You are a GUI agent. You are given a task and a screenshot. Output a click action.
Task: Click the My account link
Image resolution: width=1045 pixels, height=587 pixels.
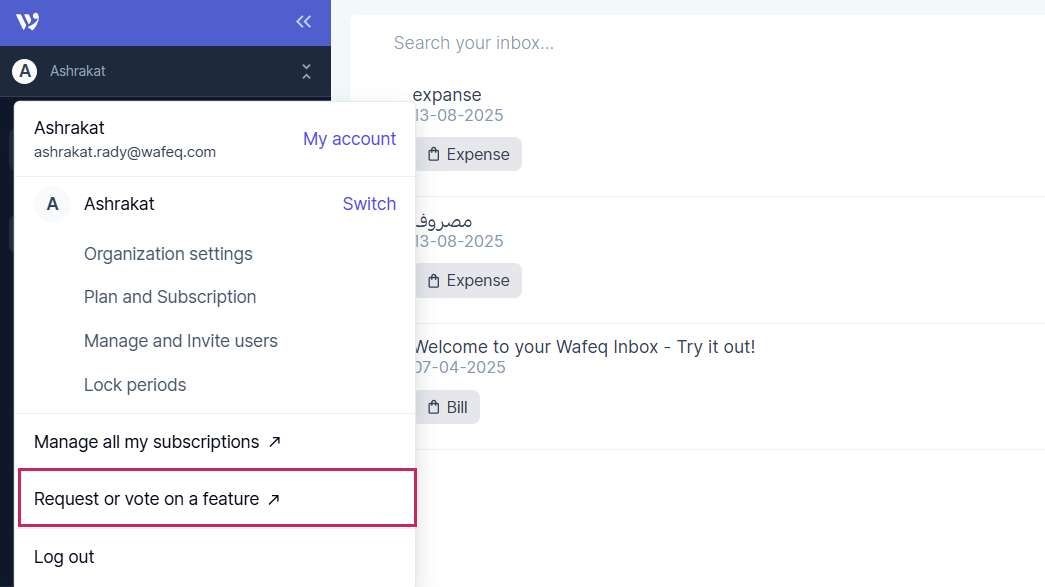tap(349, 139)
